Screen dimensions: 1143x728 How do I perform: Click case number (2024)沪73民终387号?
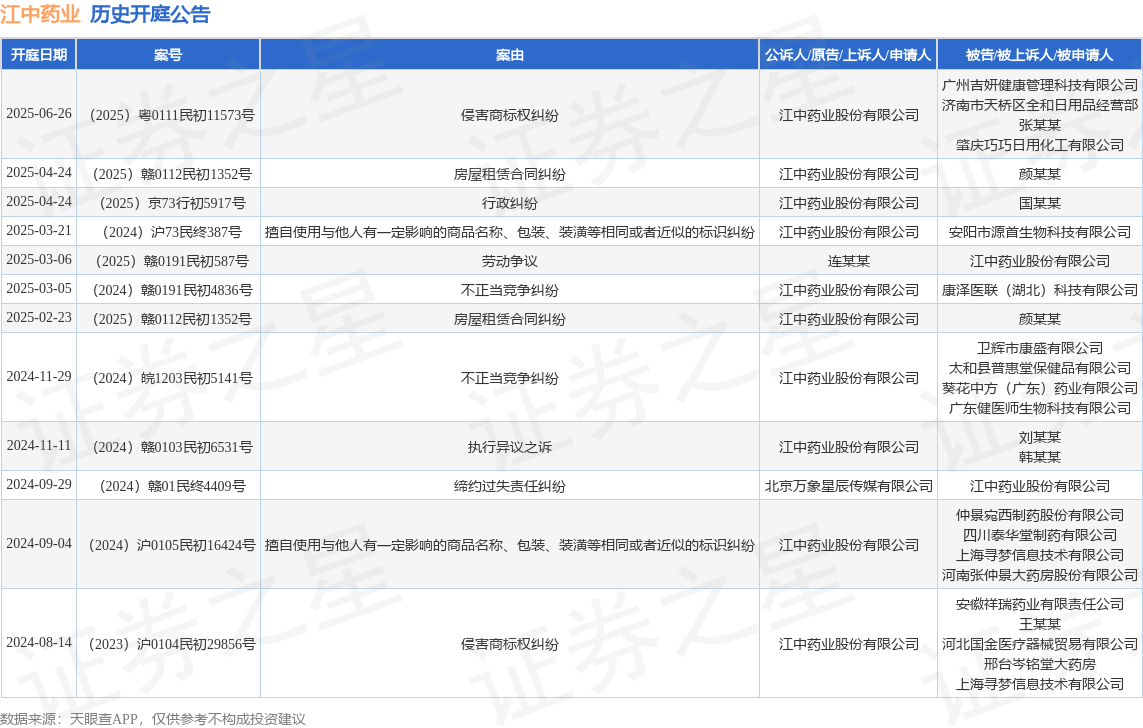[x=168, y=232]
